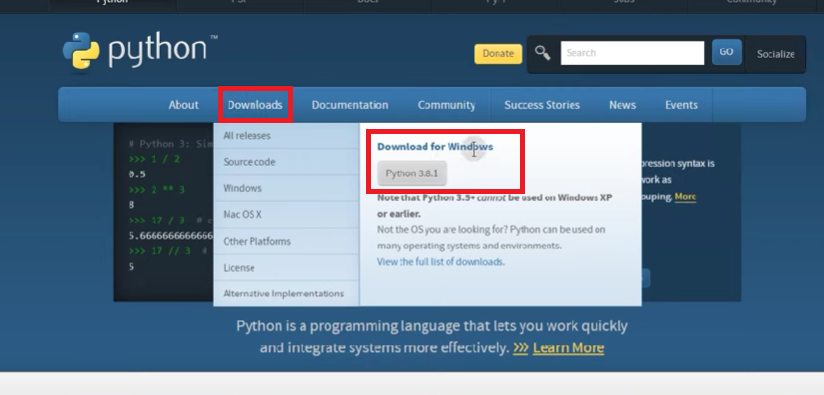
Task: Select Alternative Implementations in Downloads submenu
Action: click(x=286, y=293)
